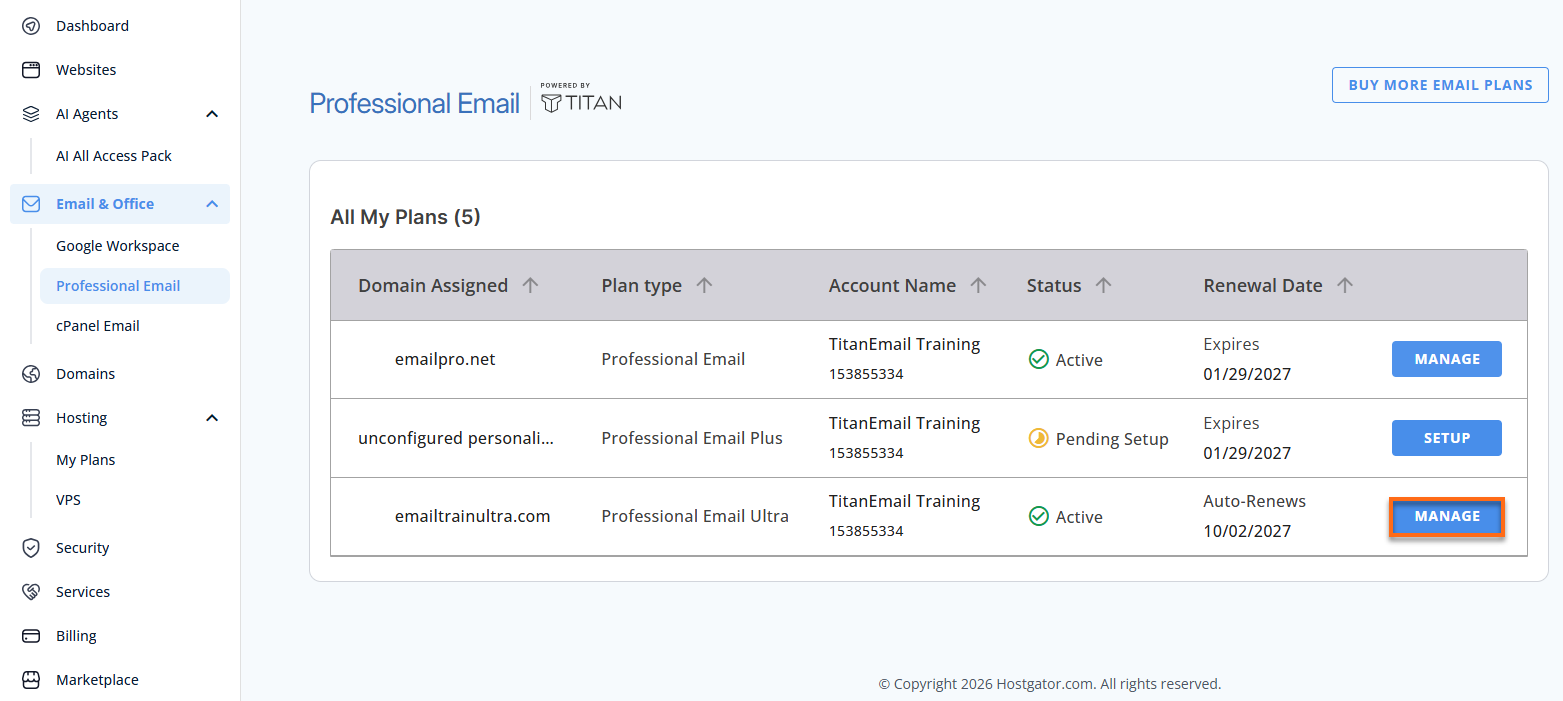Click Setup for unconfigured plan
This screenshot has height=701, width=1563.
click(x=1447, y=438)
